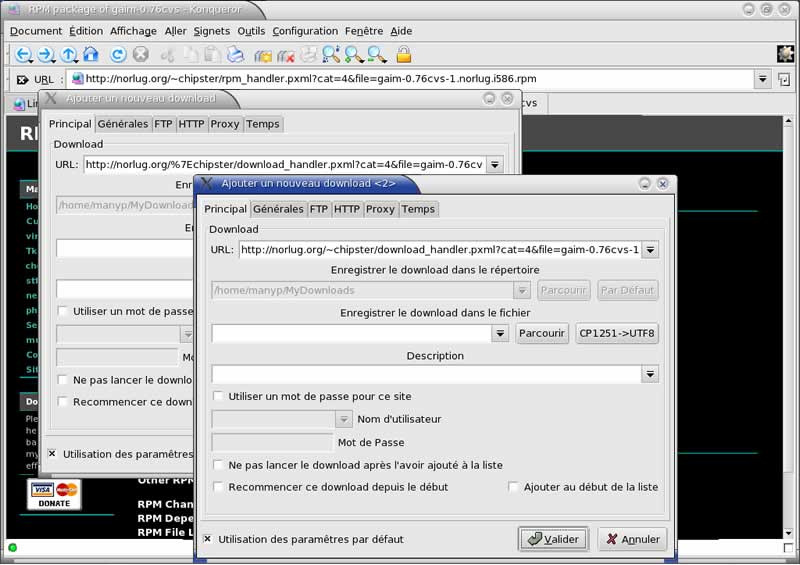The height and width of the screenshot is (565, 800).
Task: Open the Home page via the house icon
Action: pyautogui.click(x=91, y=54)
